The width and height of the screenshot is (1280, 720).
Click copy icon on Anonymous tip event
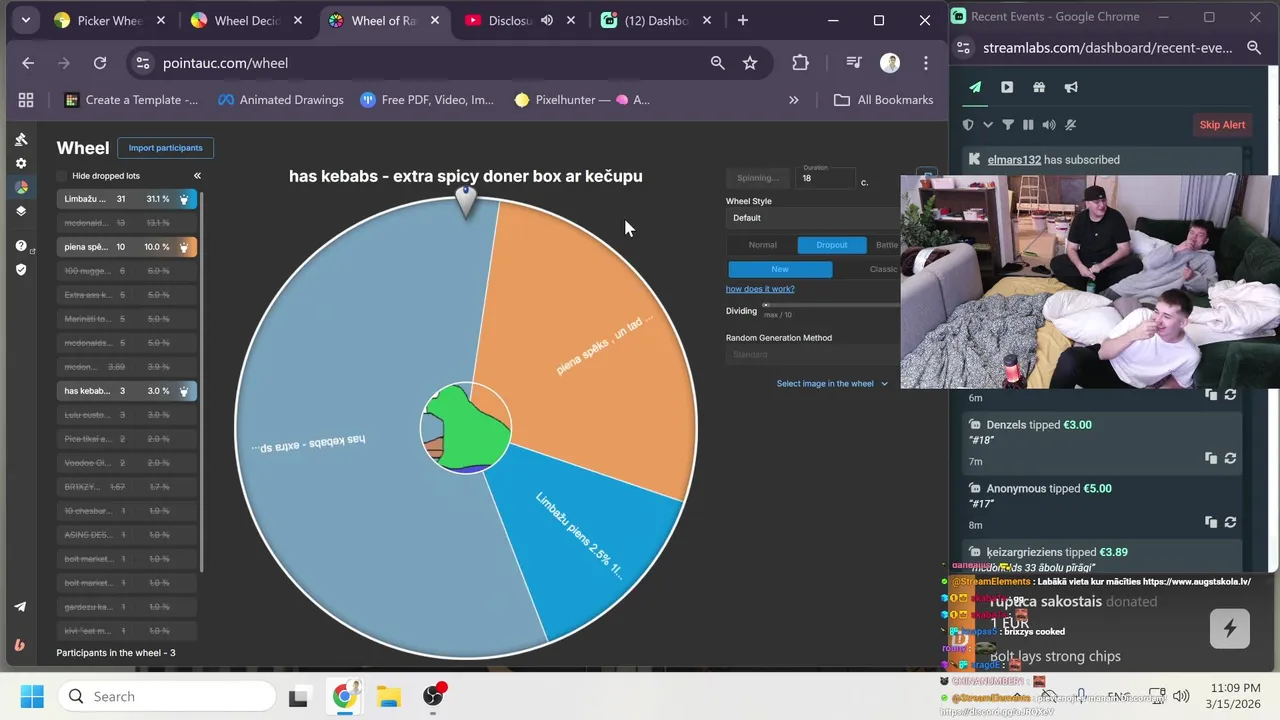coord(1211,522)
